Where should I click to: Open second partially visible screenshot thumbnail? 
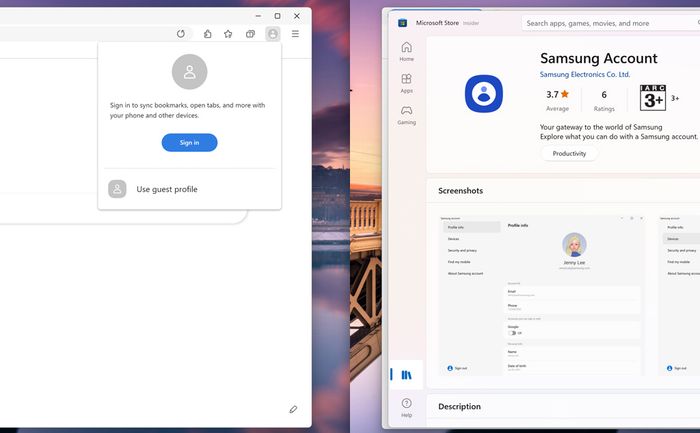(679, 295)
